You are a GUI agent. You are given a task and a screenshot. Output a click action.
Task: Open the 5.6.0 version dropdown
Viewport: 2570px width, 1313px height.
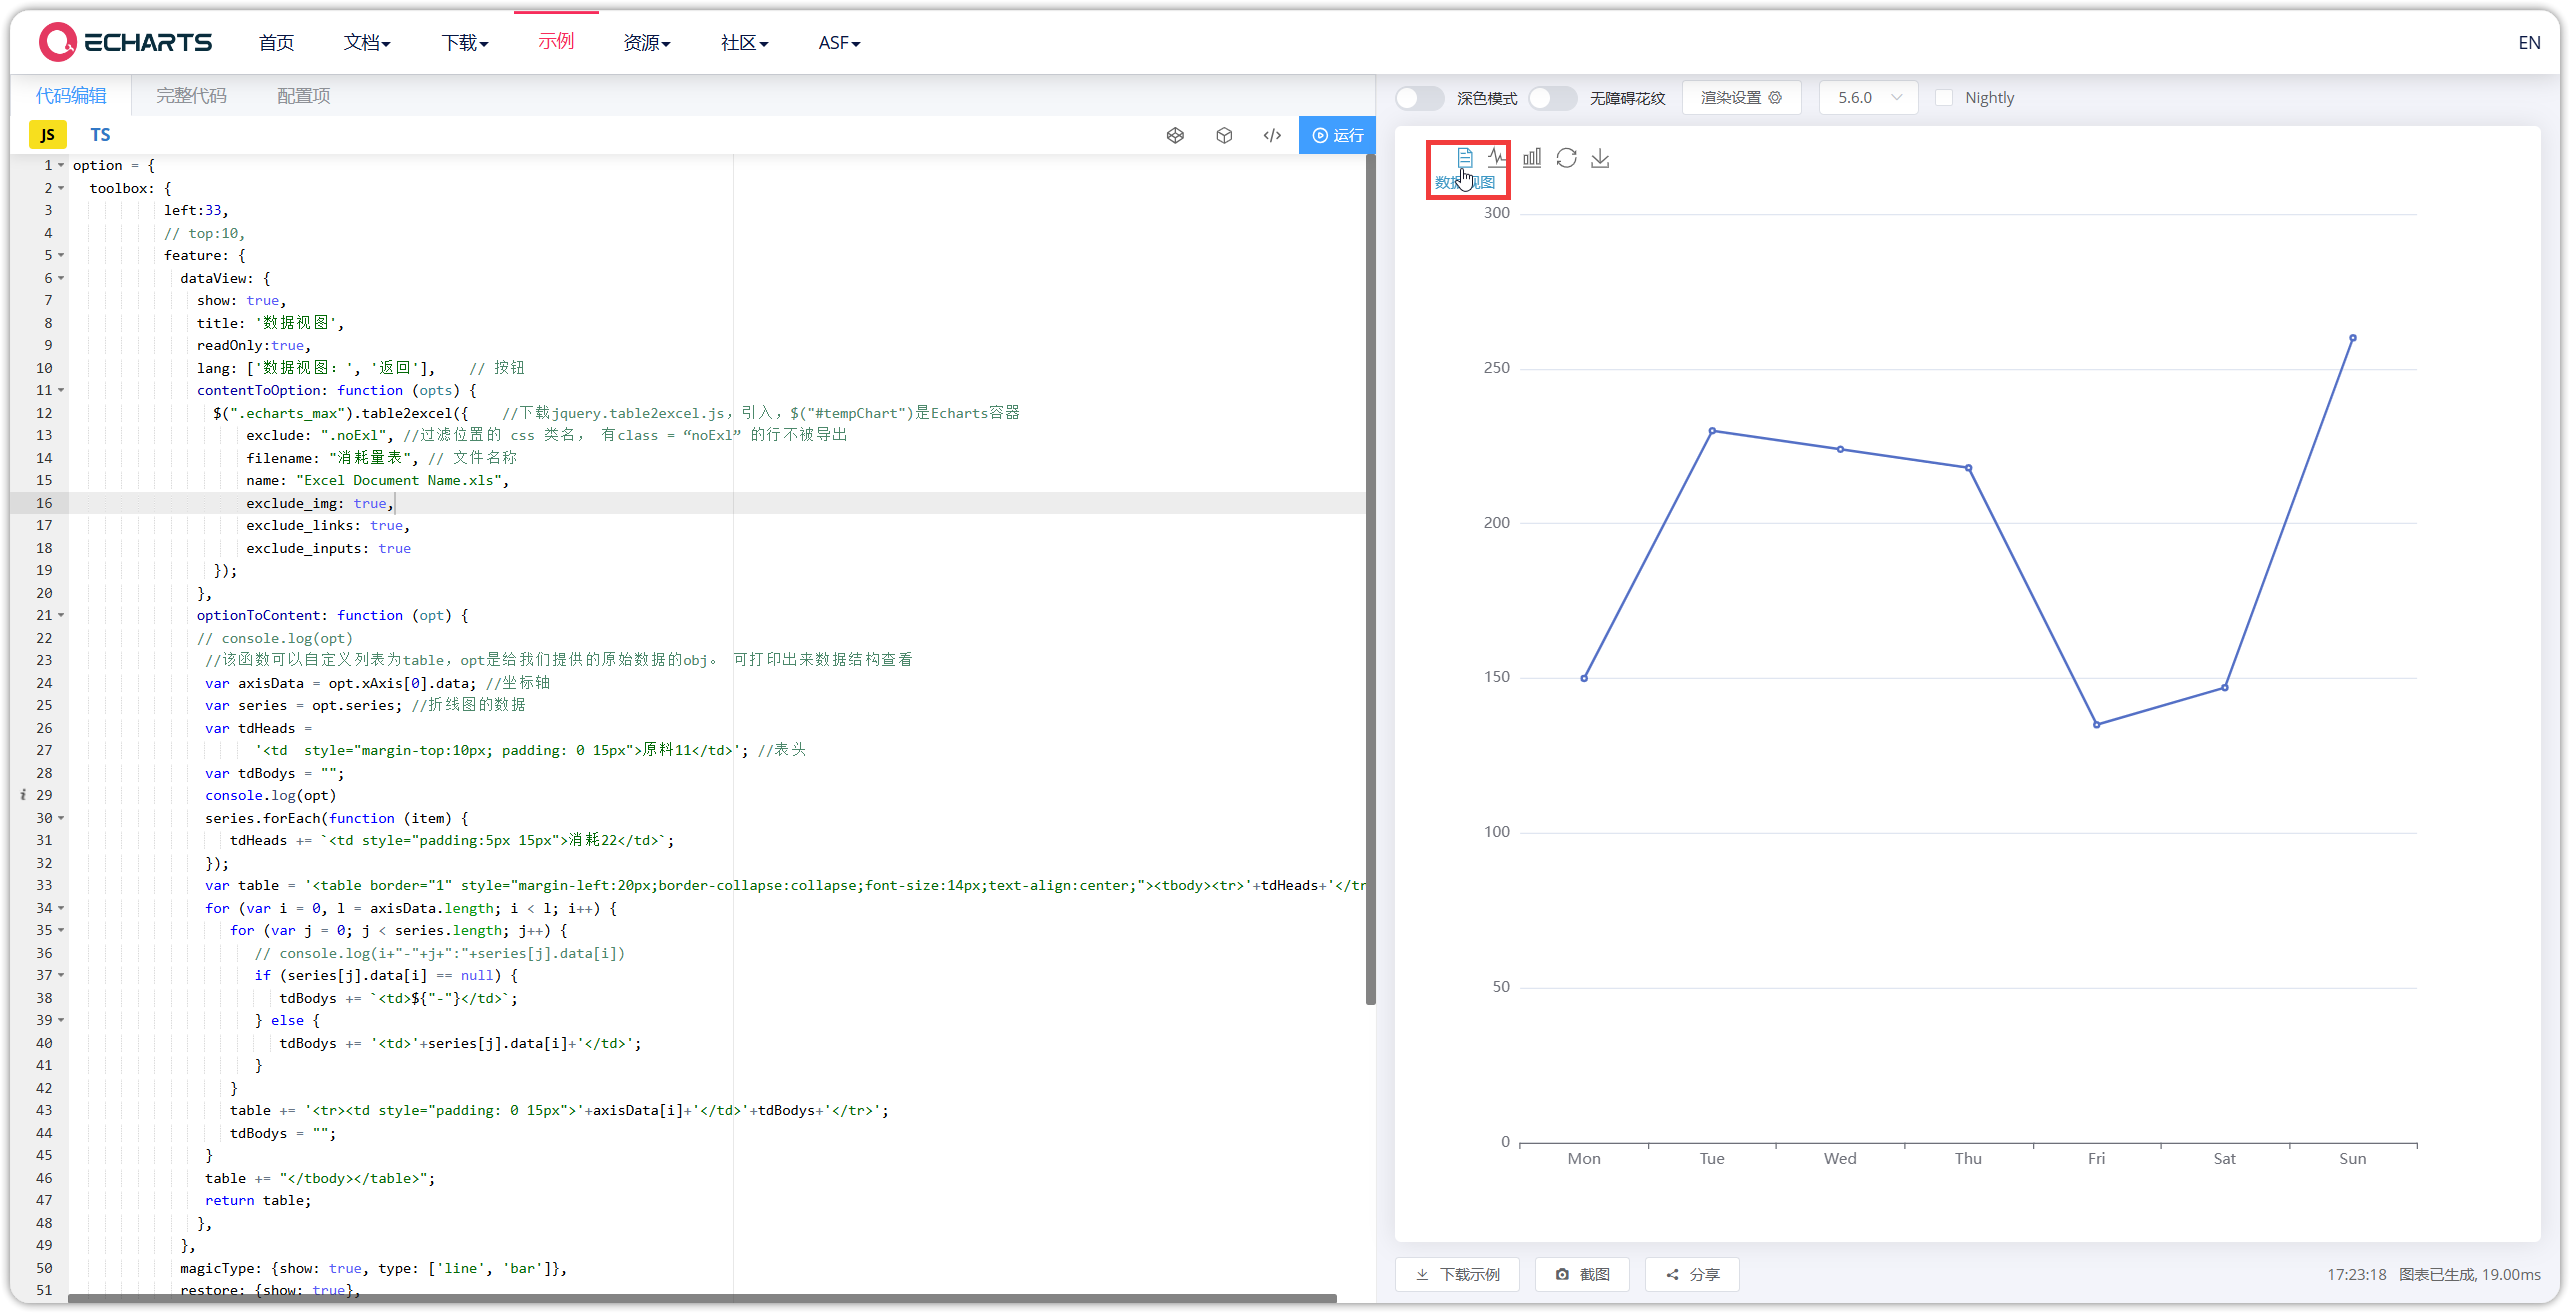point(1867,97)
